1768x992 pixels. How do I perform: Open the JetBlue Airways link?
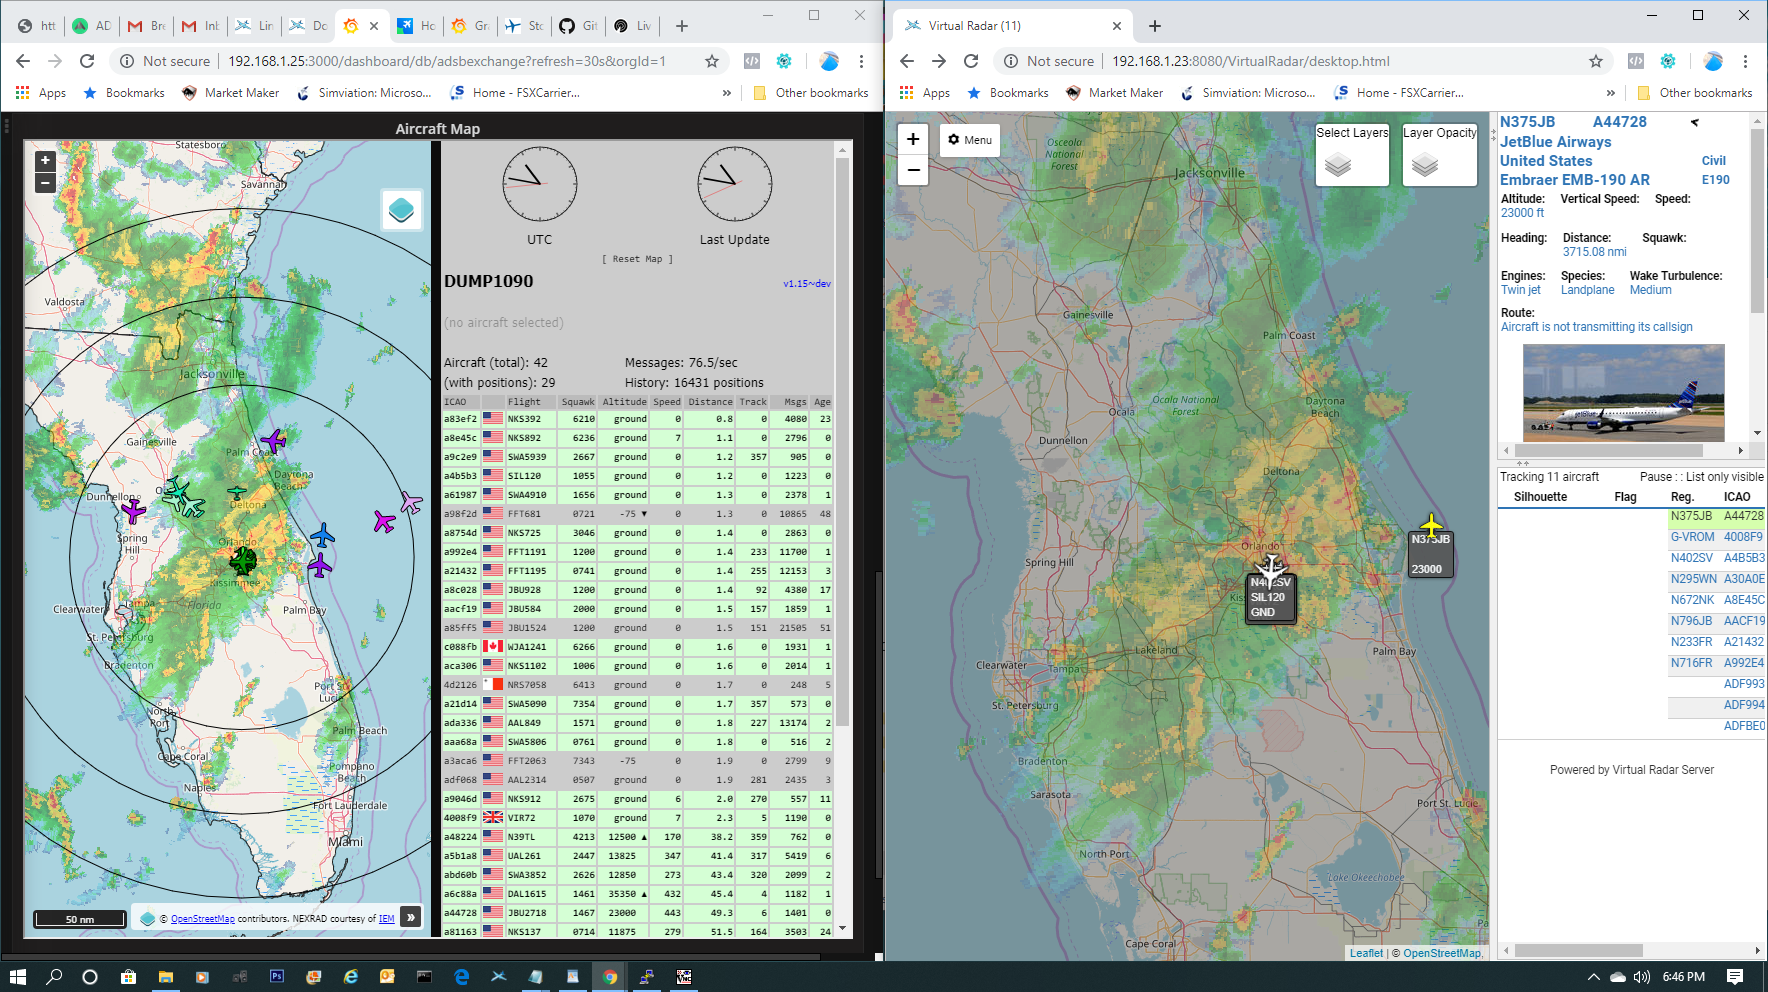click(x=1555, y=142)
